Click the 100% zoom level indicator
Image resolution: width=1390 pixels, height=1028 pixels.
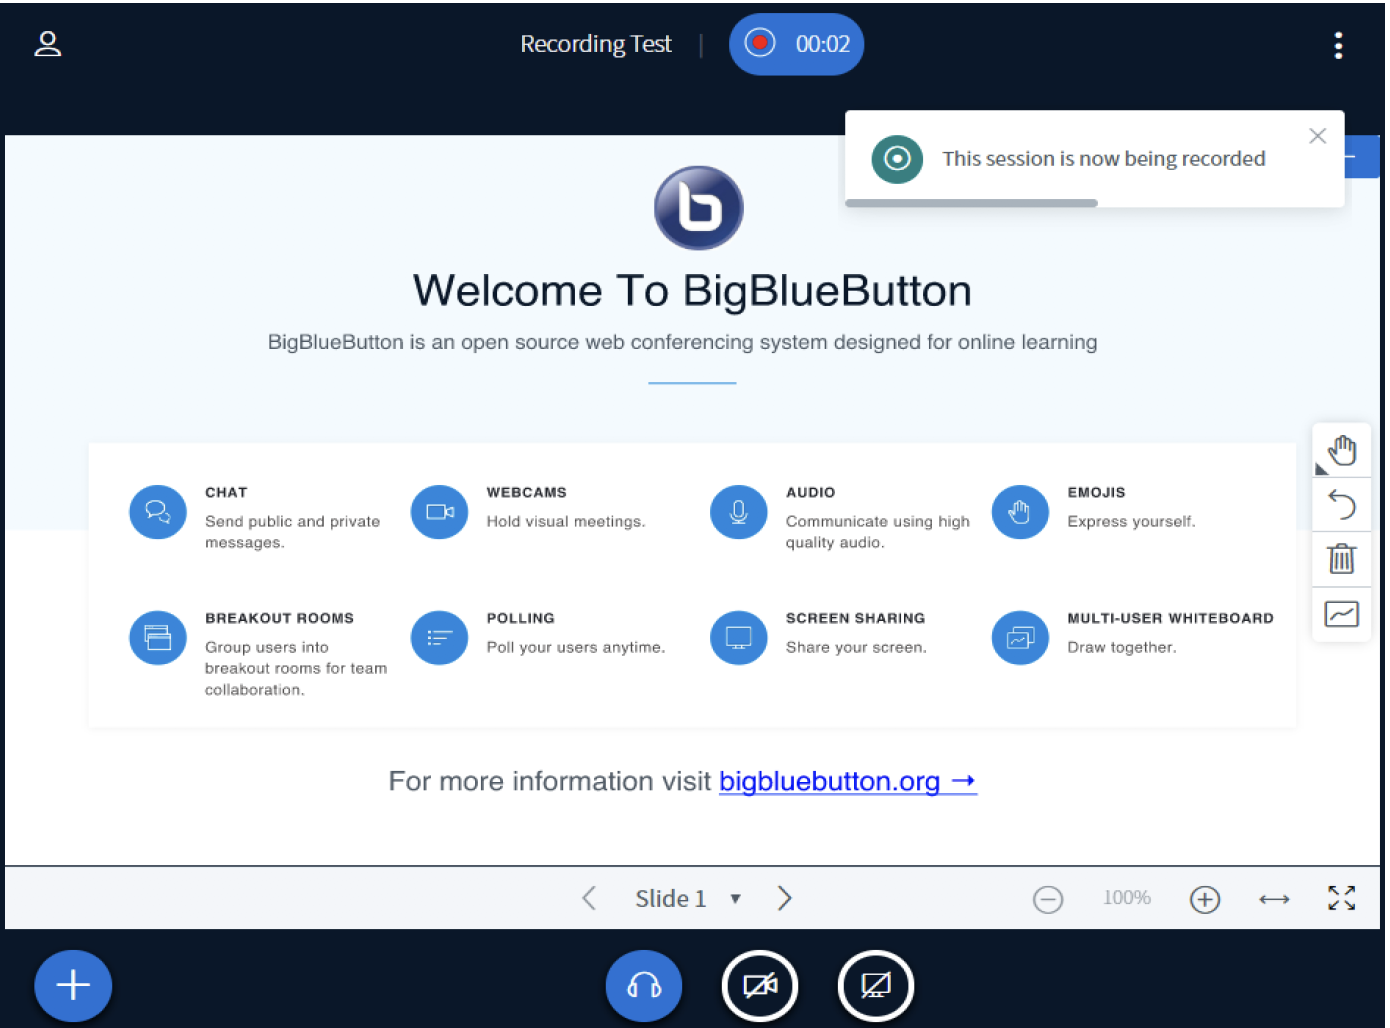click(1127, 898)
